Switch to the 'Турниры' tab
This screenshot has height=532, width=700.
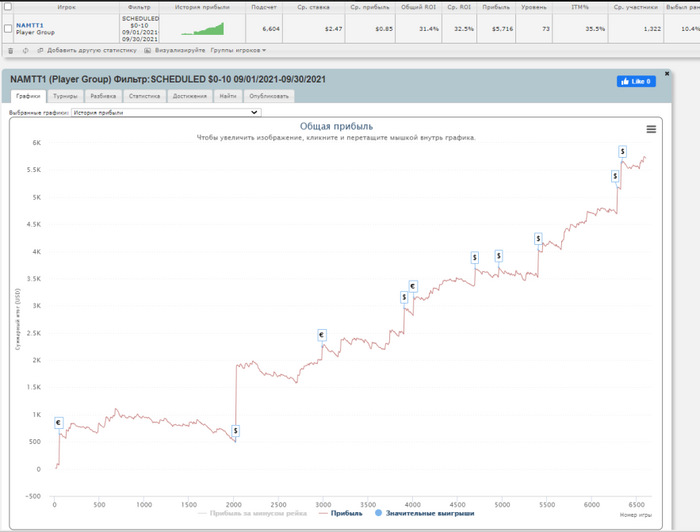[x=65, y=96]
